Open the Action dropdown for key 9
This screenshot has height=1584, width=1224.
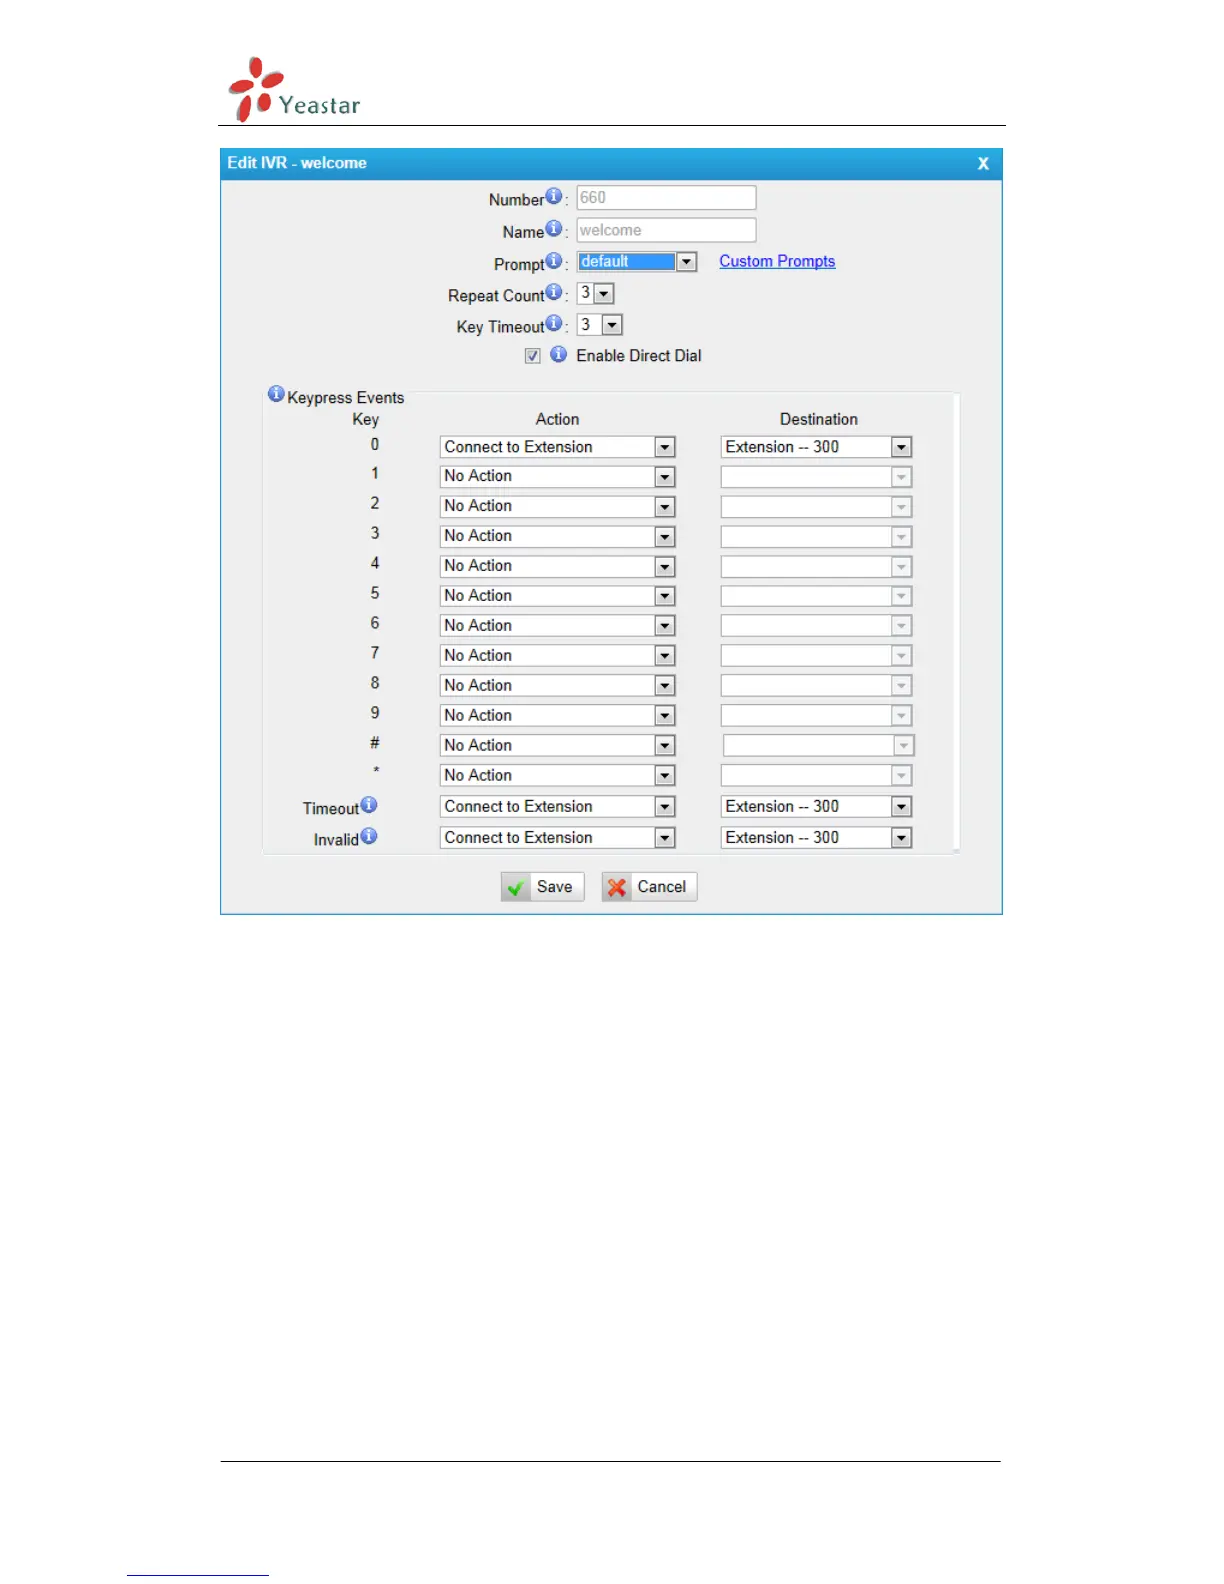(557, 716)
